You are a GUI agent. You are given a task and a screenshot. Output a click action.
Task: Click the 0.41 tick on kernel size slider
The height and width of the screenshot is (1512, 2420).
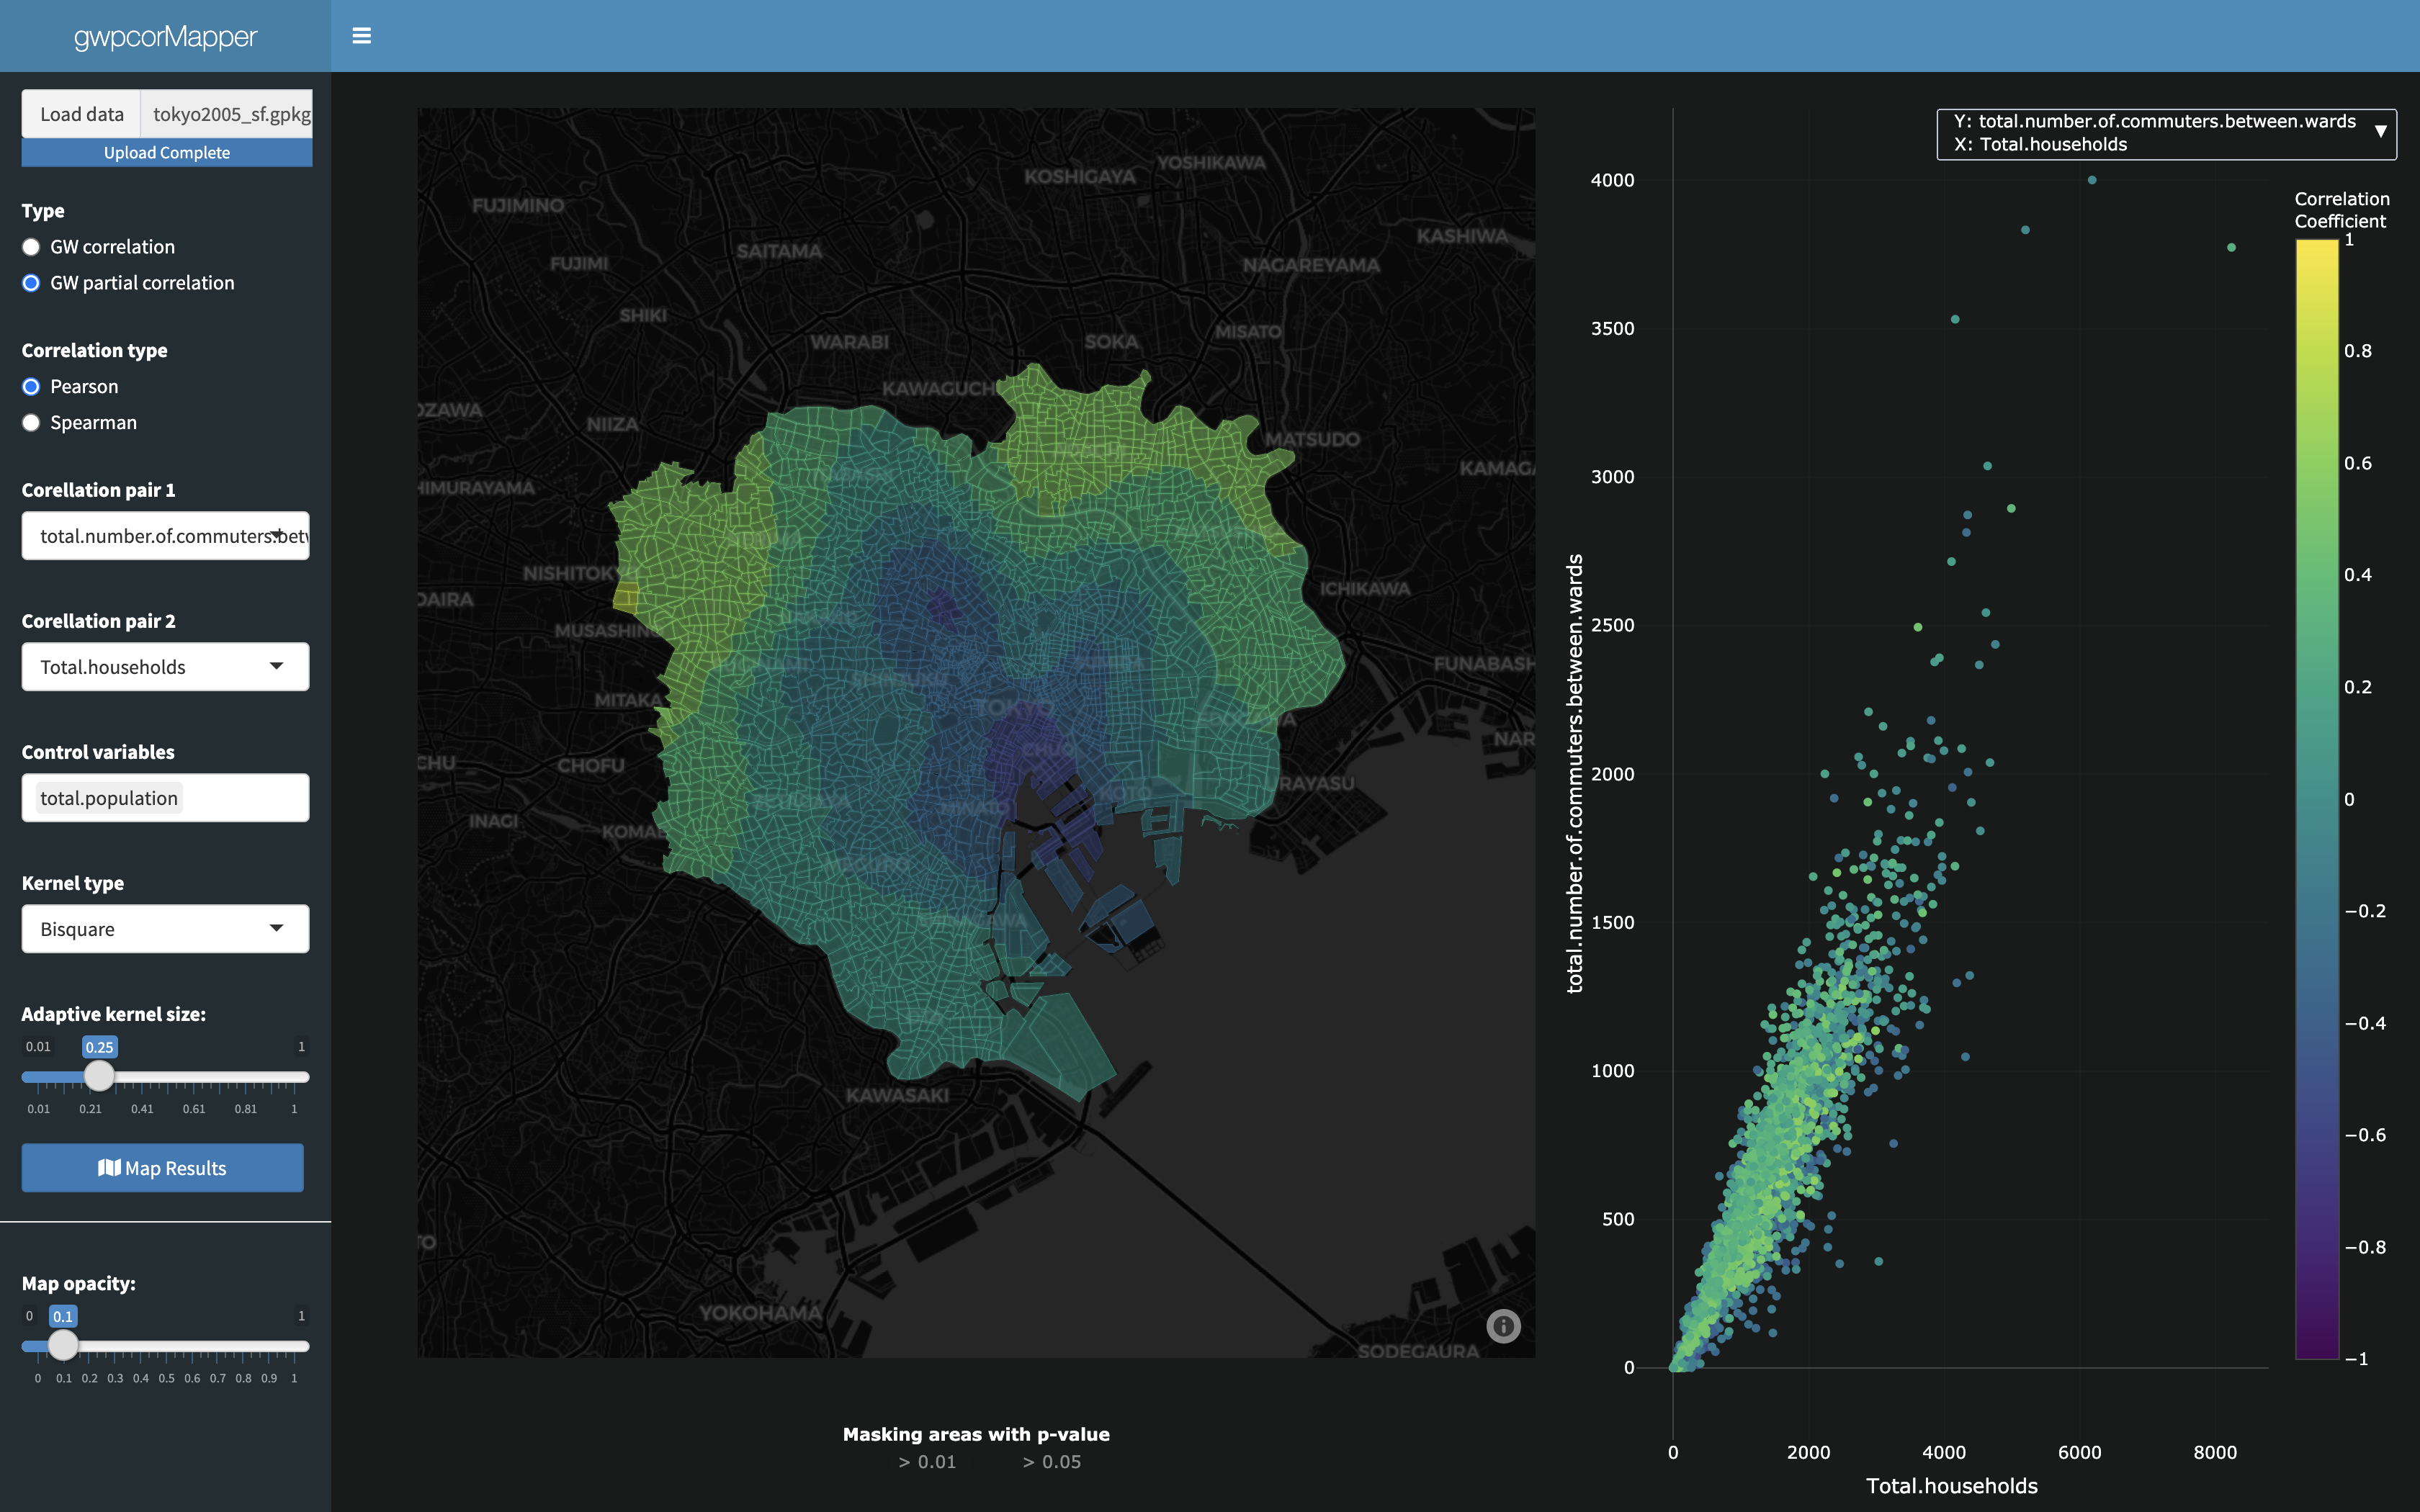[x=142, y=1109]
